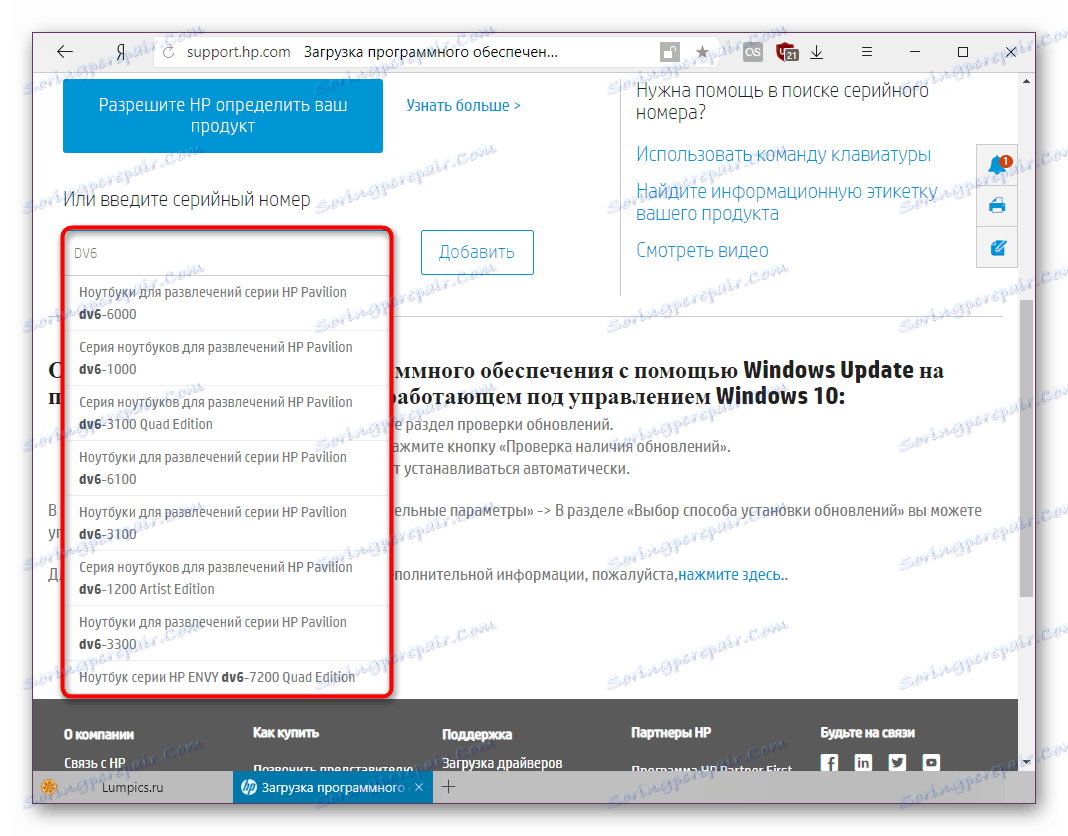Open the Yandex browser hamburger menu
Image resolution: width=1068 pixels, height=836 pixels.
[866, 51]
